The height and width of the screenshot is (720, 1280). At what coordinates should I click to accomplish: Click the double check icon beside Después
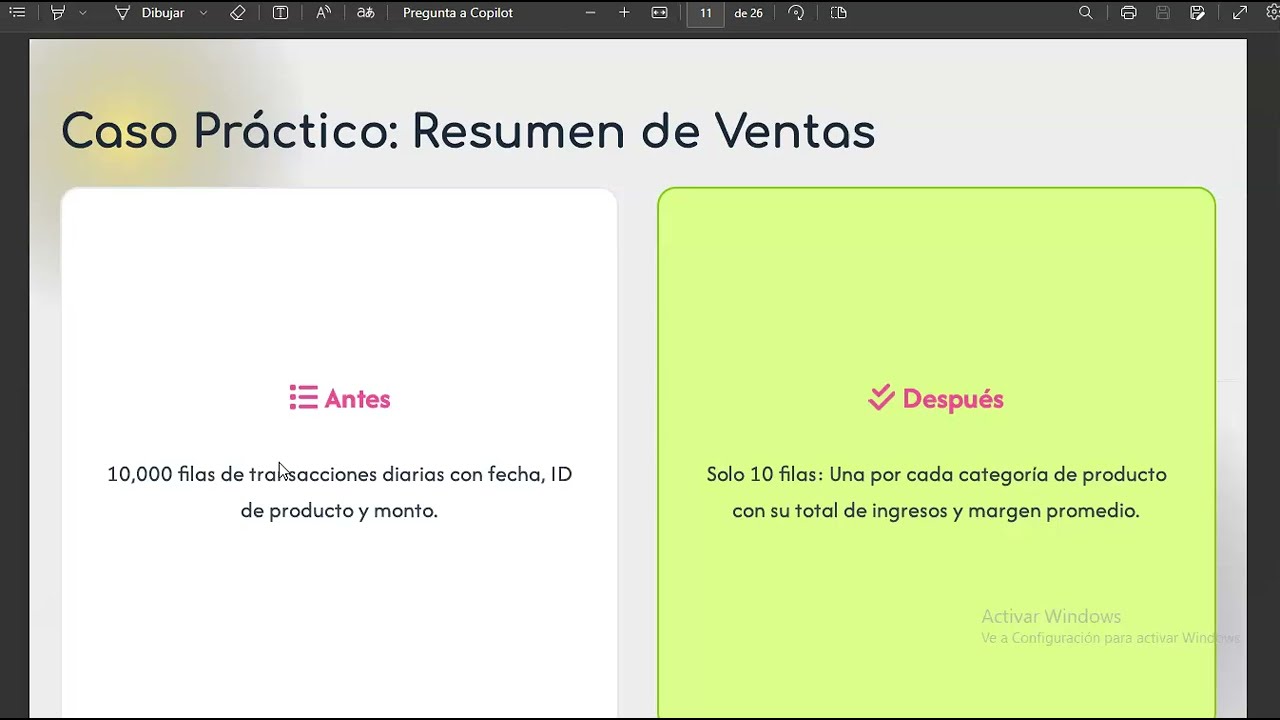pos(881,398)
